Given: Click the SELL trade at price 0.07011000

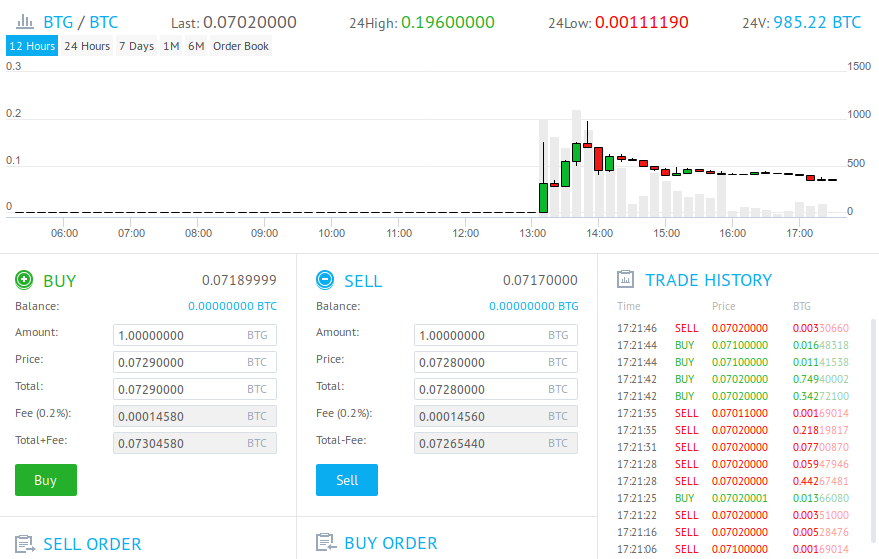Looking at the screenshot, I should click(733, 413).
